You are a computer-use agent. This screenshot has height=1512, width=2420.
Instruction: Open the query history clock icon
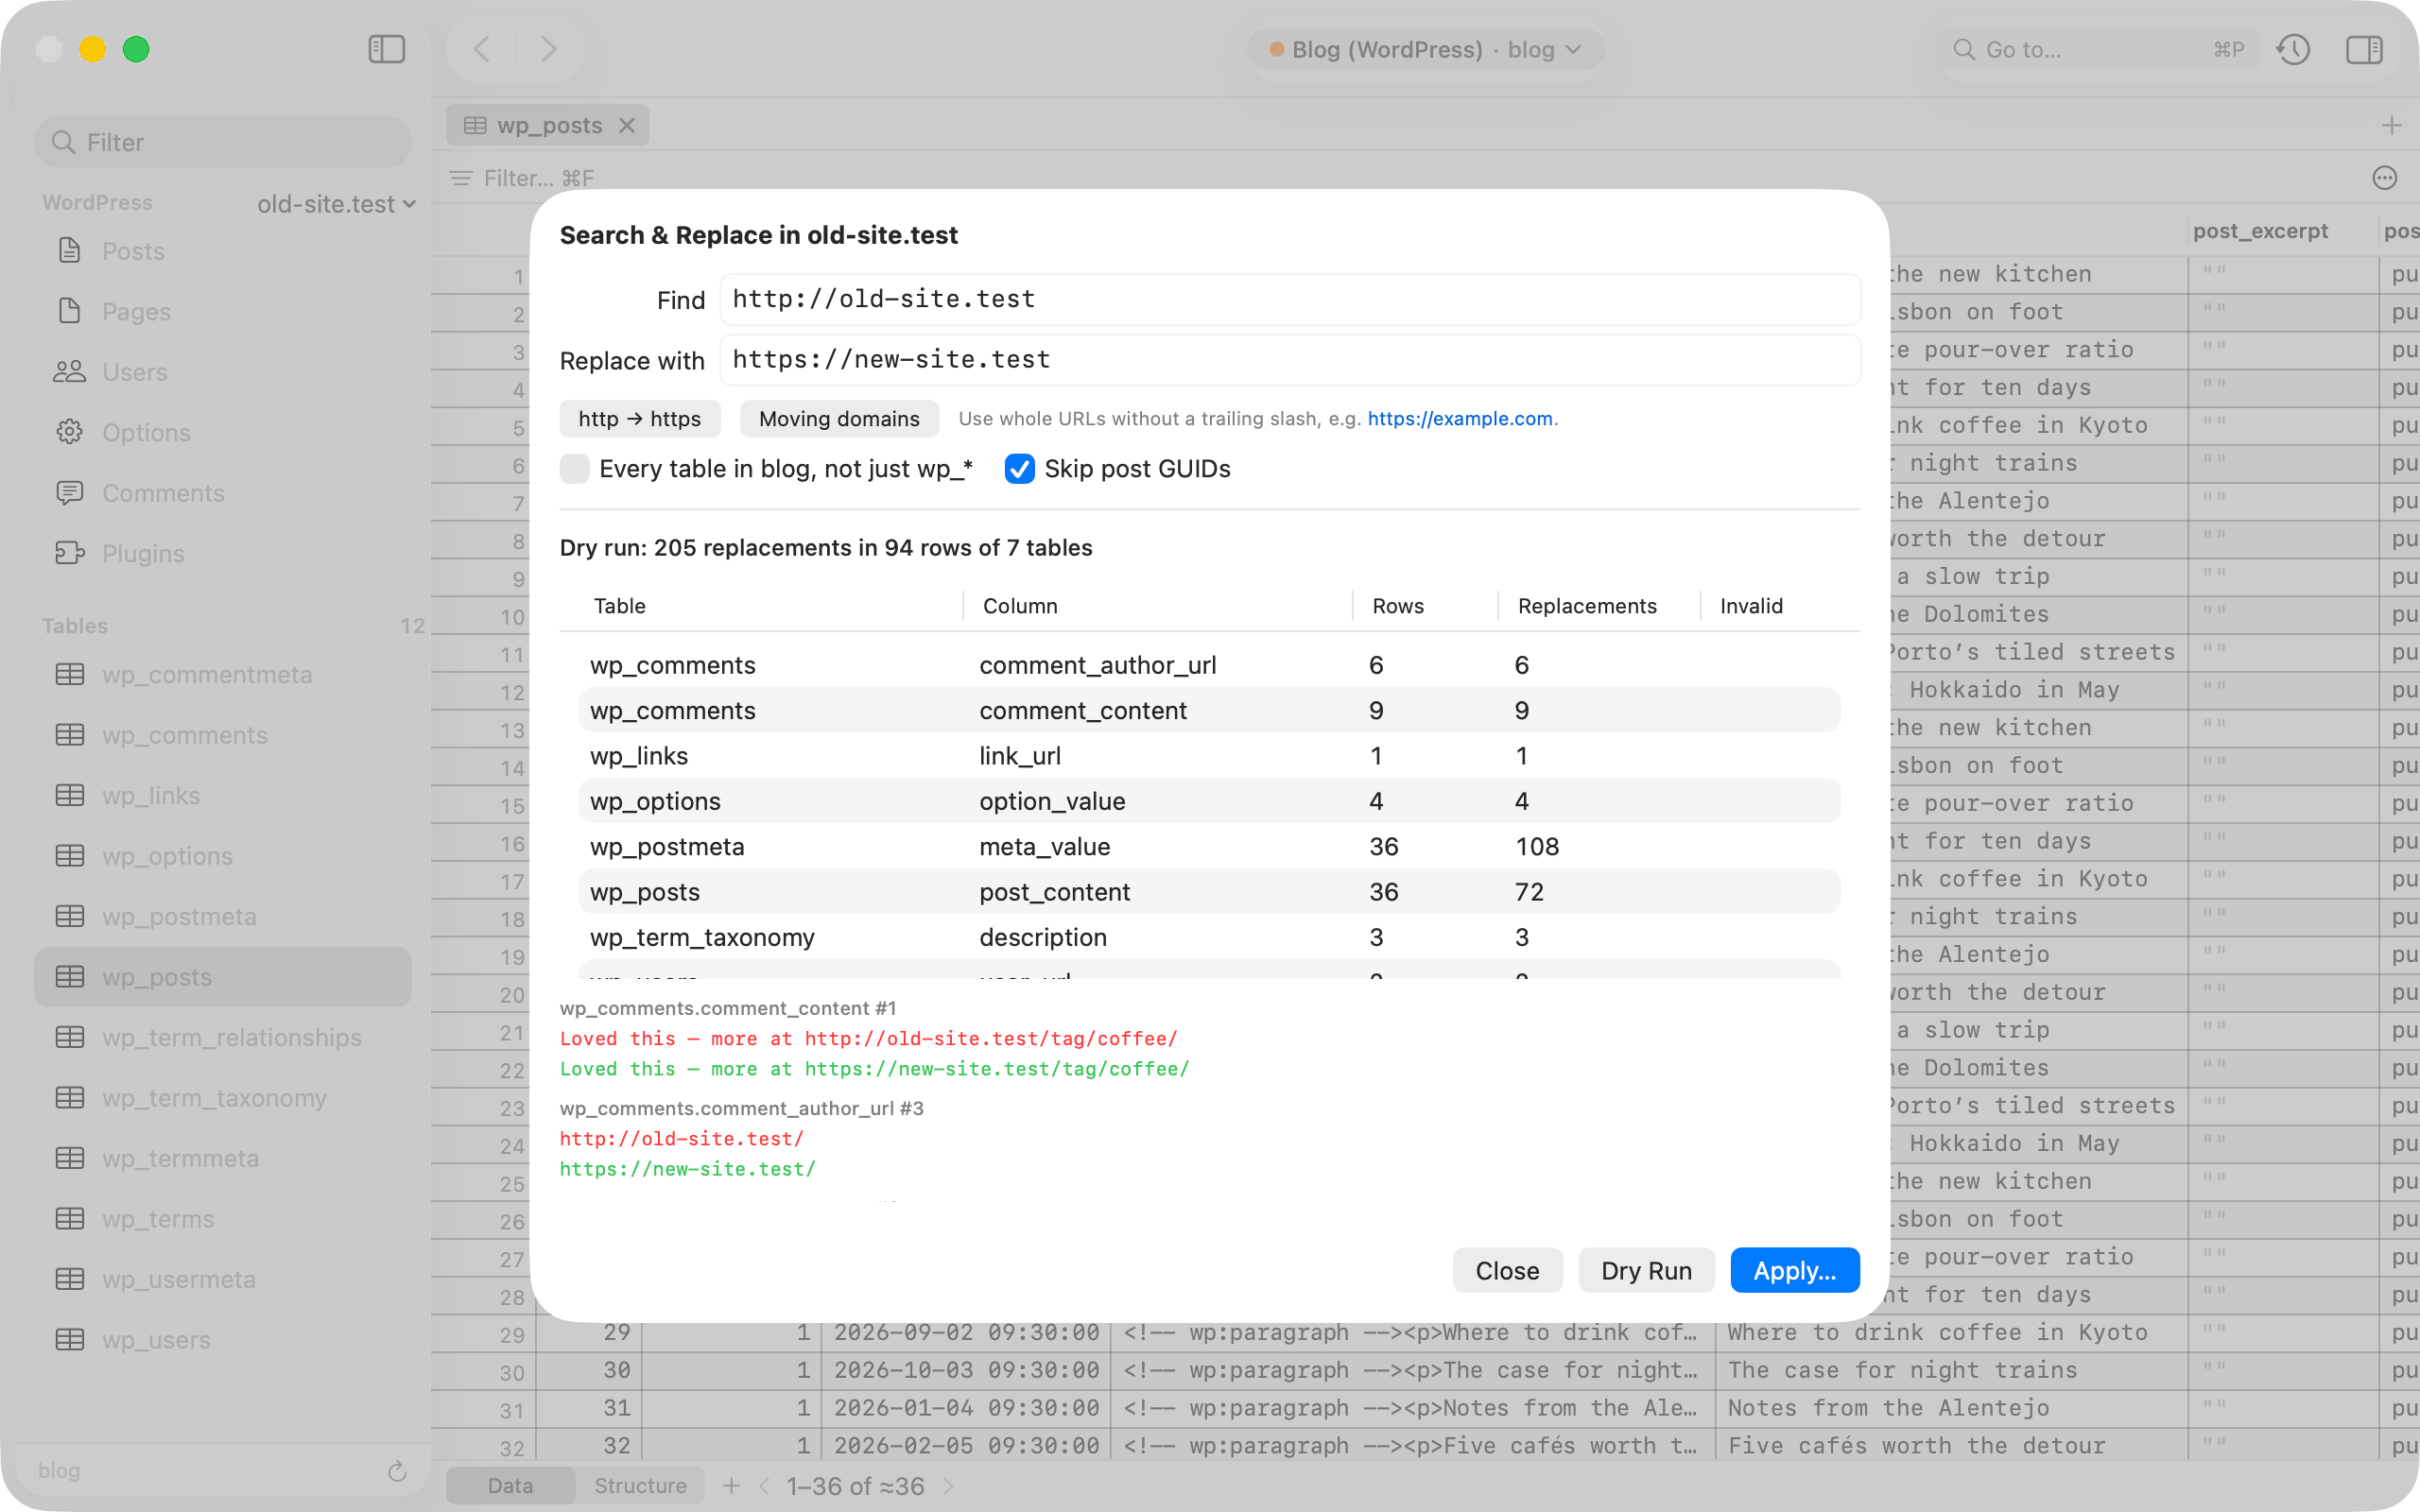(2293, 49)
